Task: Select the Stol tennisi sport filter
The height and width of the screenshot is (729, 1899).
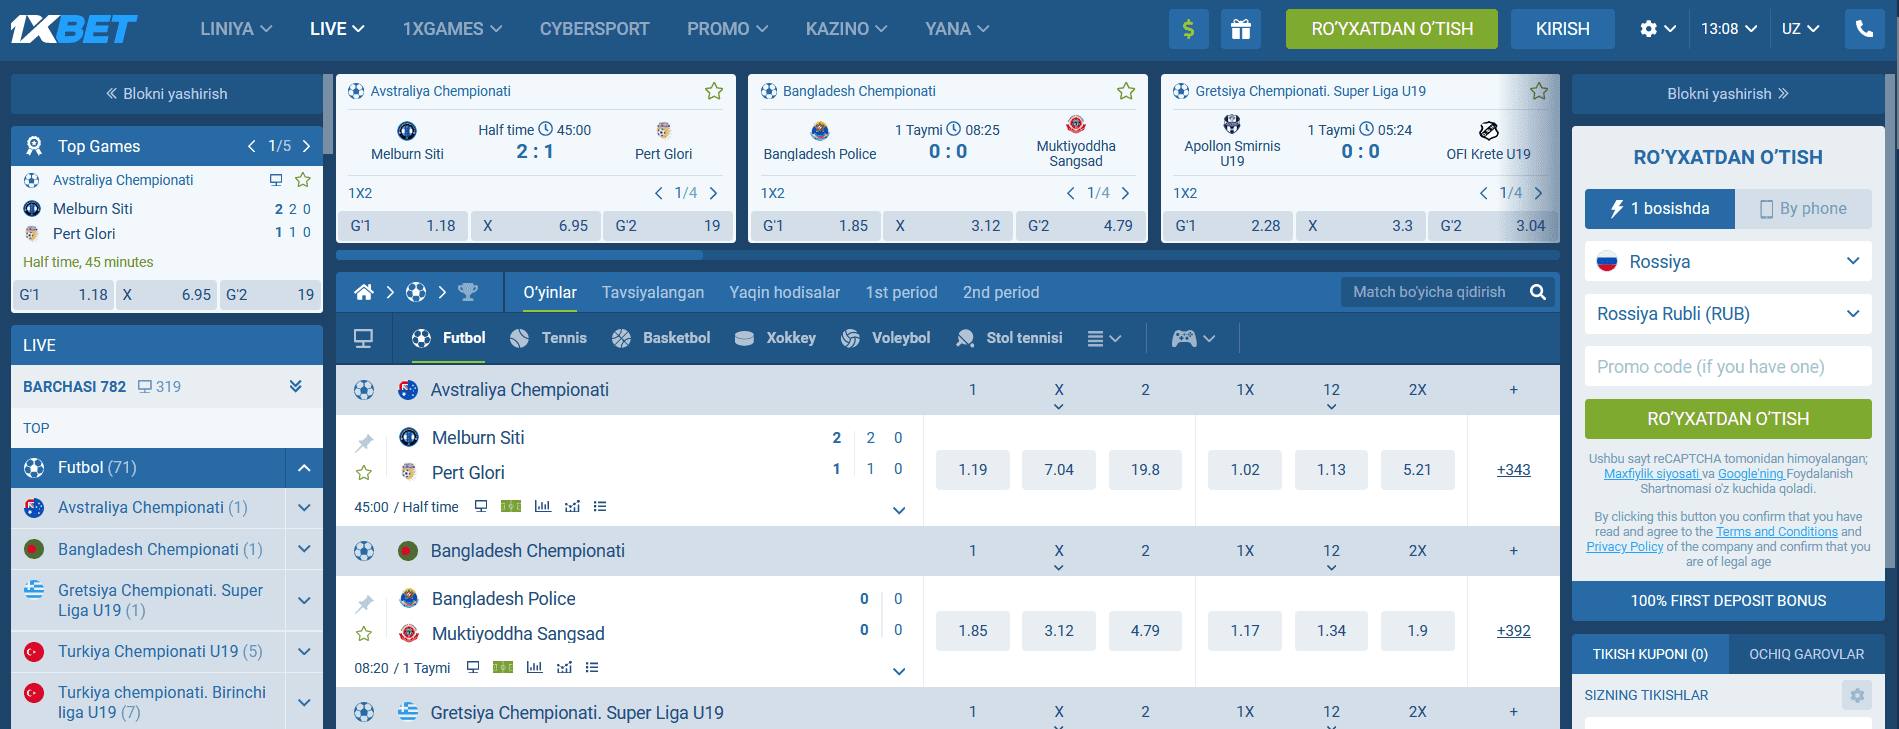Action: point(1009,338)
